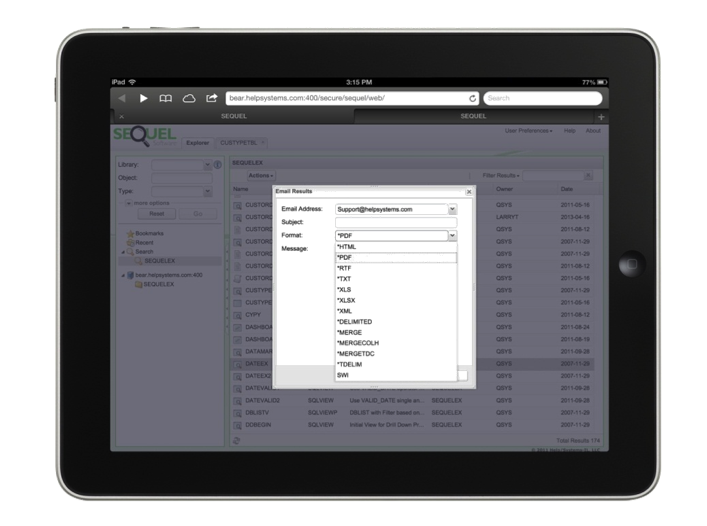Select Recent in tree
Screen dimensions: 707x526
click(144, 242)
